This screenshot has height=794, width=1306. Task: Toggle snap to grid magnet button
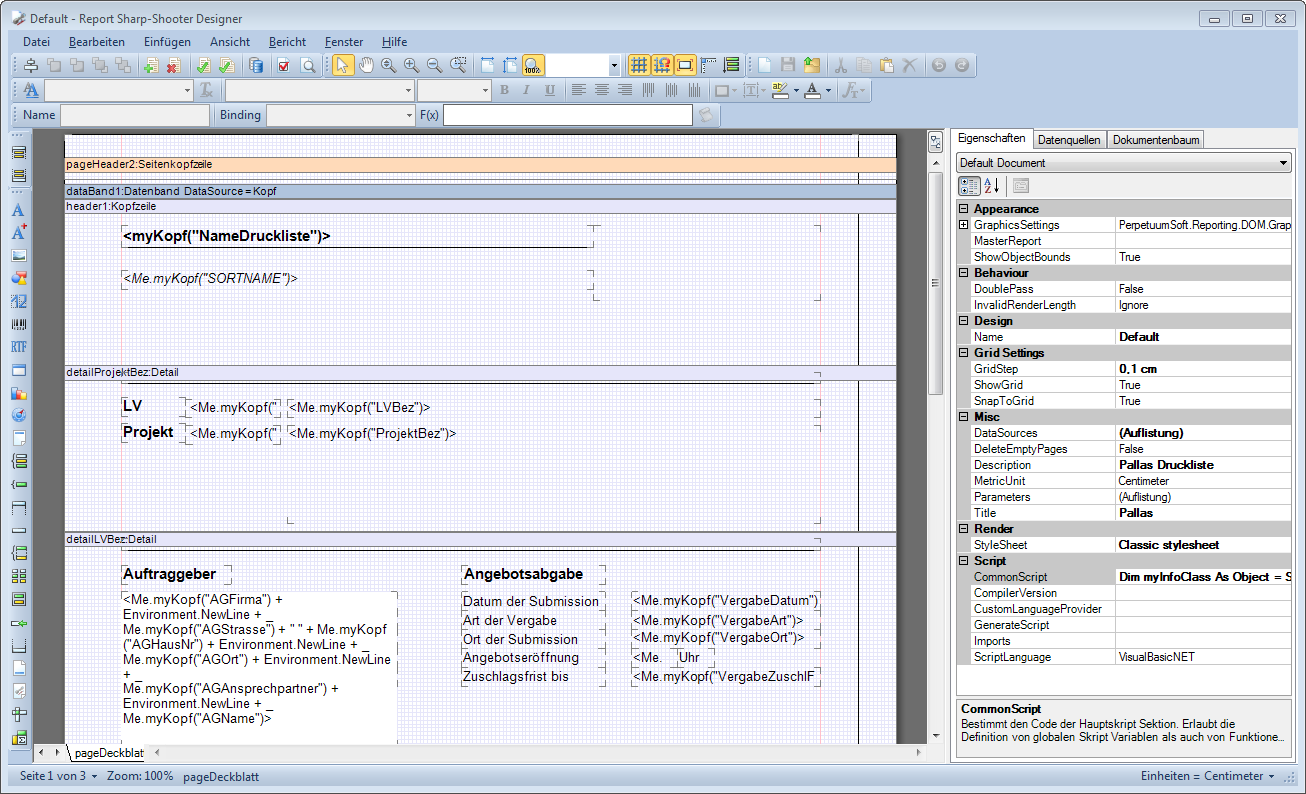[662, 66]
